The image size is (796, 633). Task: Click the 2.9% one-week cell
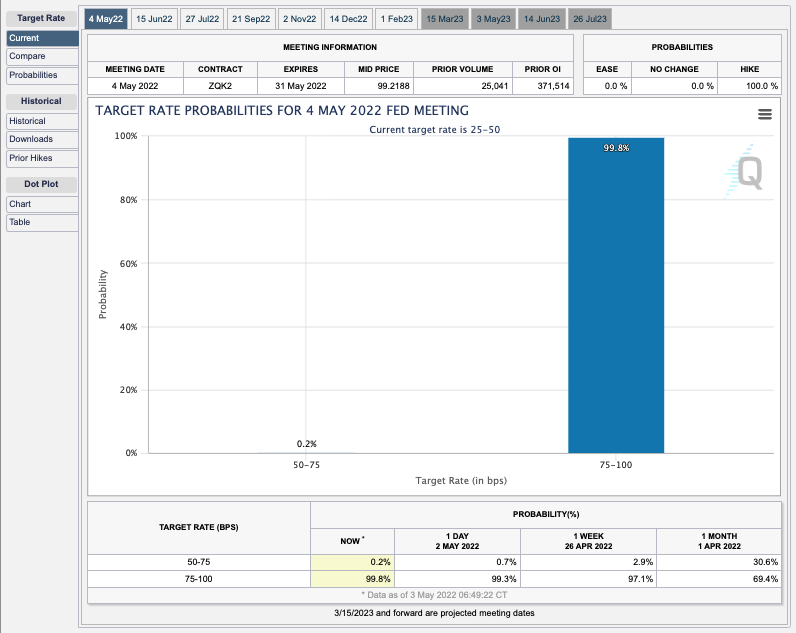point(588,562)
